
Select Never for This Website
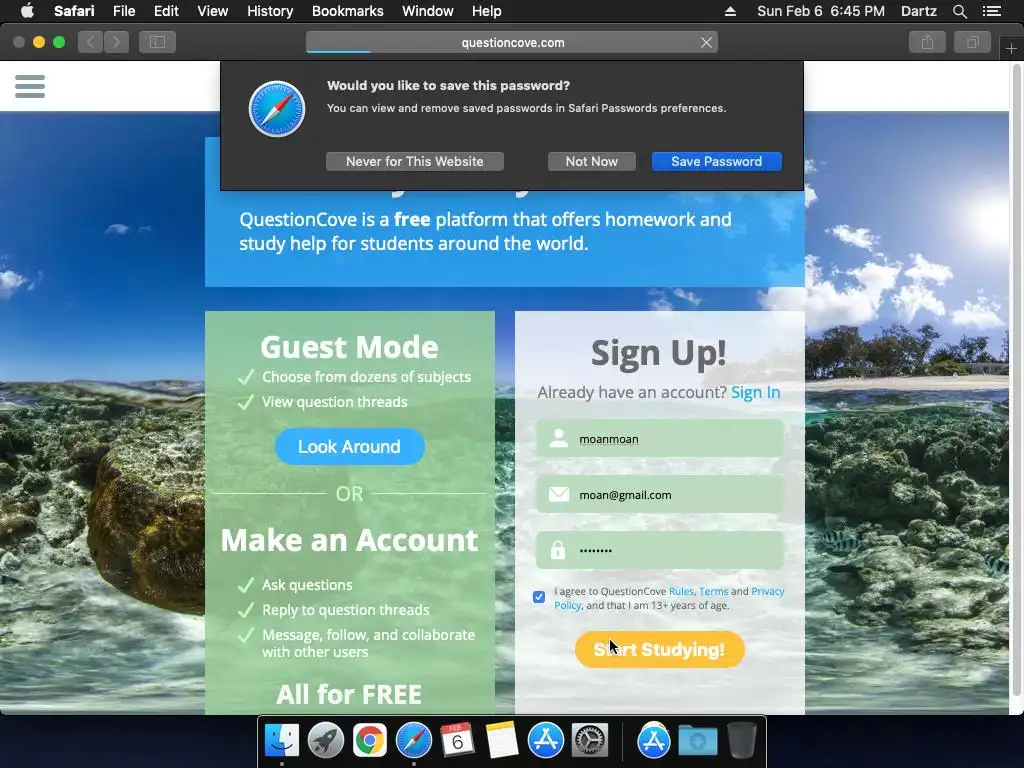point(415,161)
